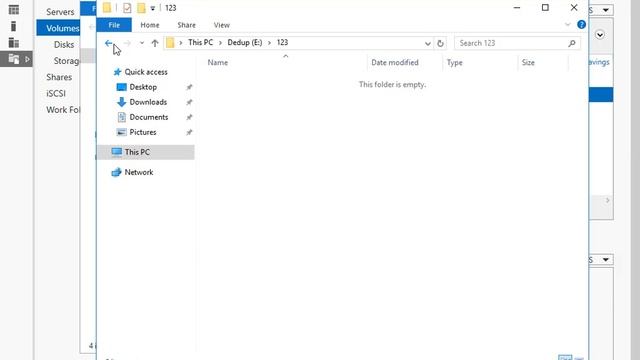The image size is (640, 360).
Task: Customize Quick Access Toolbar dropdown arrow
Action: click(x=153, y=8)
